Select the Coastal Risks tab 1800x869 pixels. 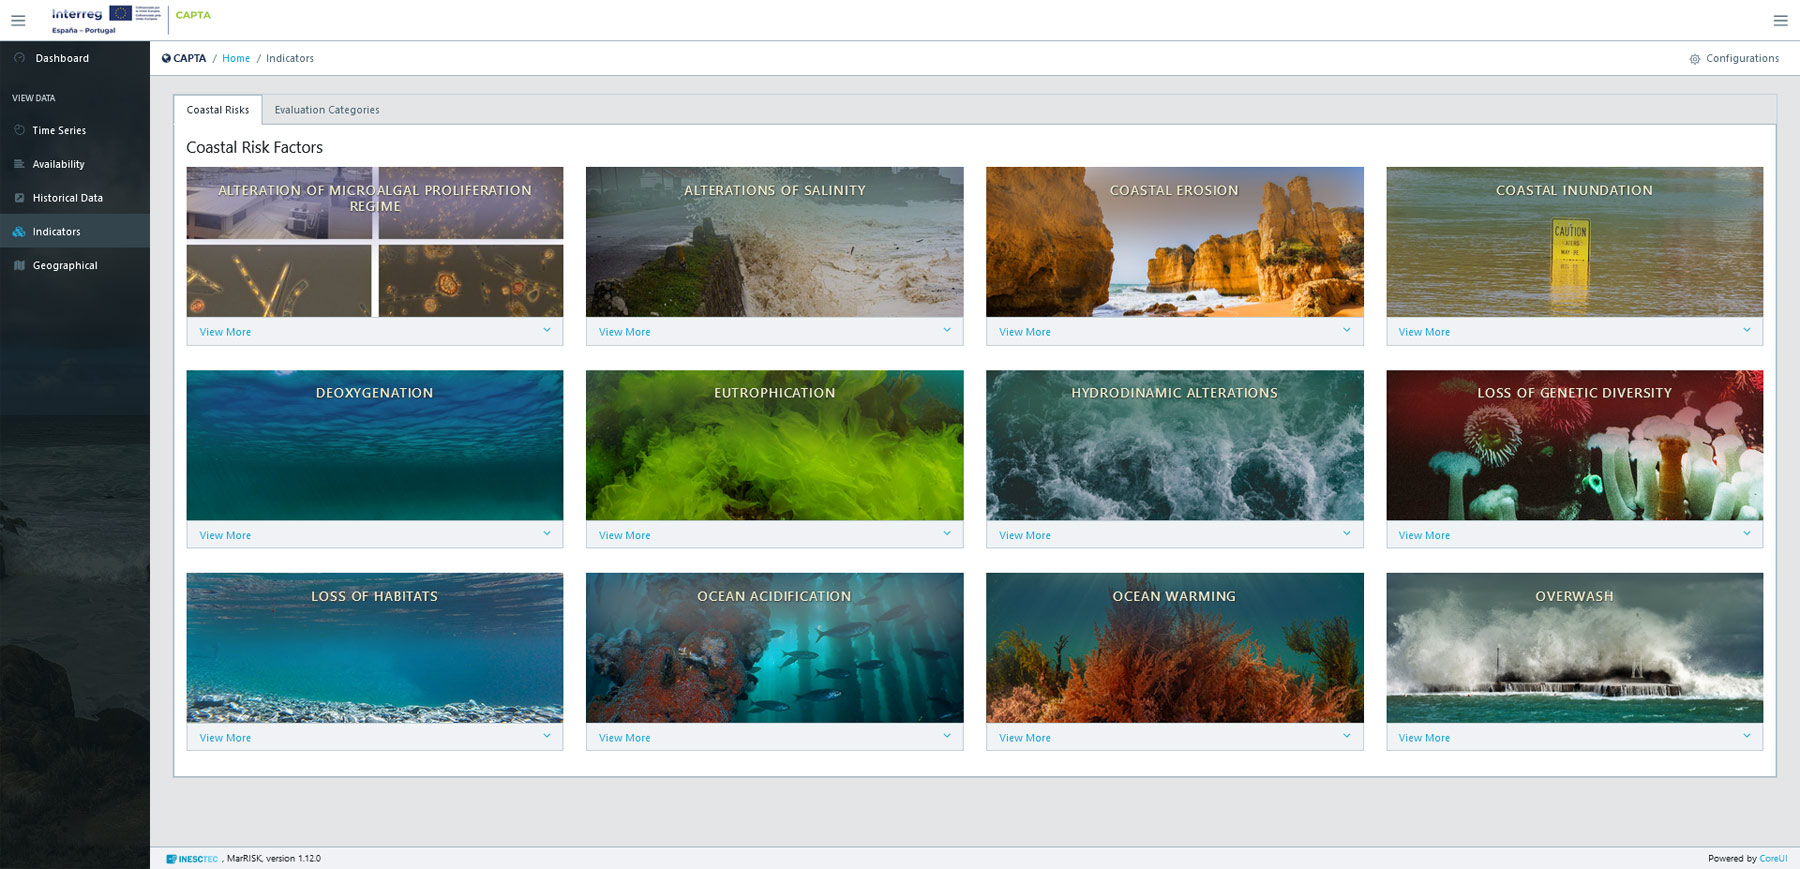tap(218, 110)
